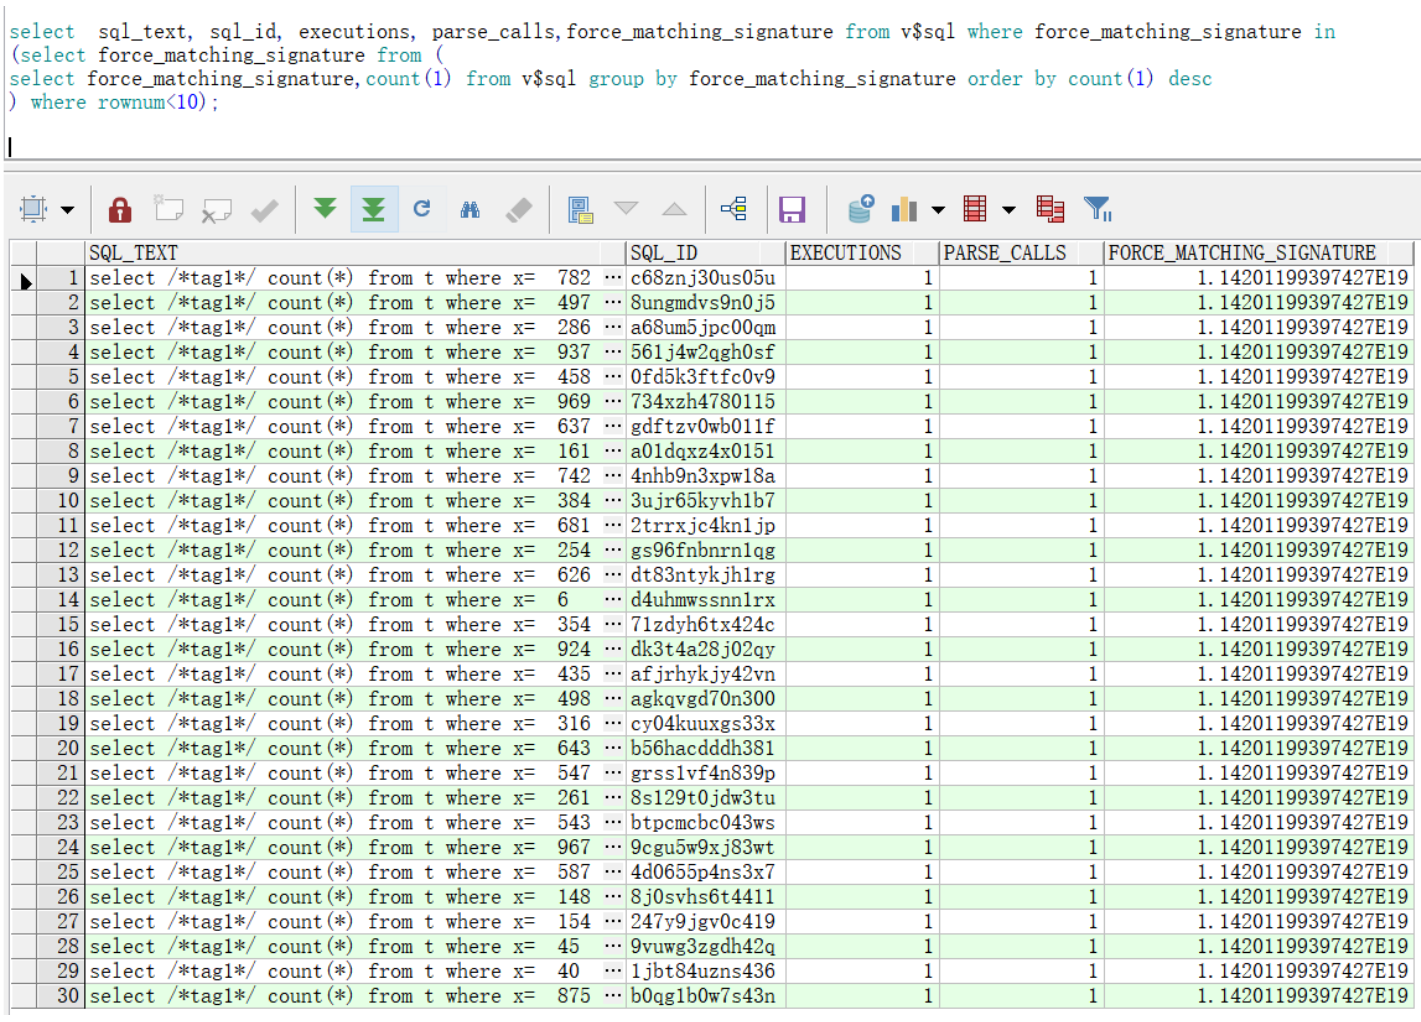The image size is (1421, 1022).
Task: Click the export query results database icon
Action: pos(860,208)
